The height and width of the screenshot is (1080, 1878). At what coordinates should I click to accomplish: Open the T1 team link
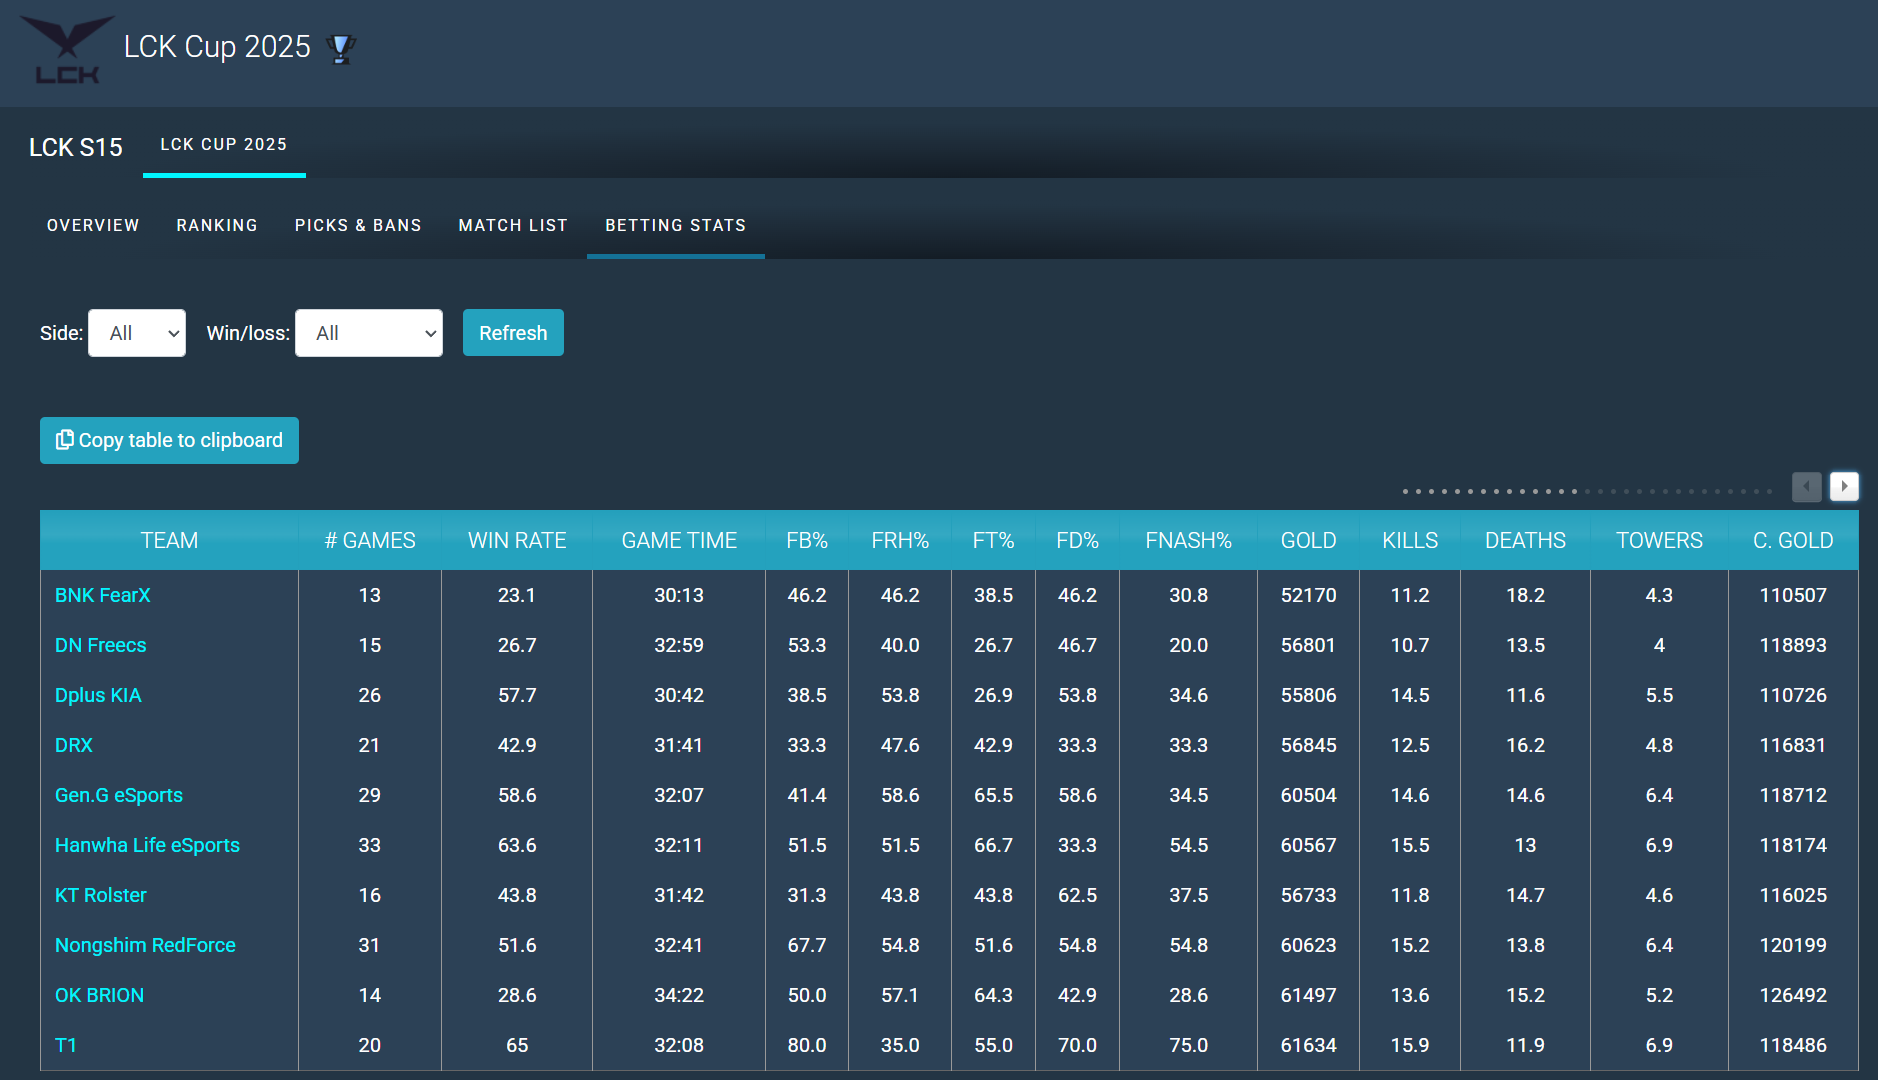(66, 1045)
